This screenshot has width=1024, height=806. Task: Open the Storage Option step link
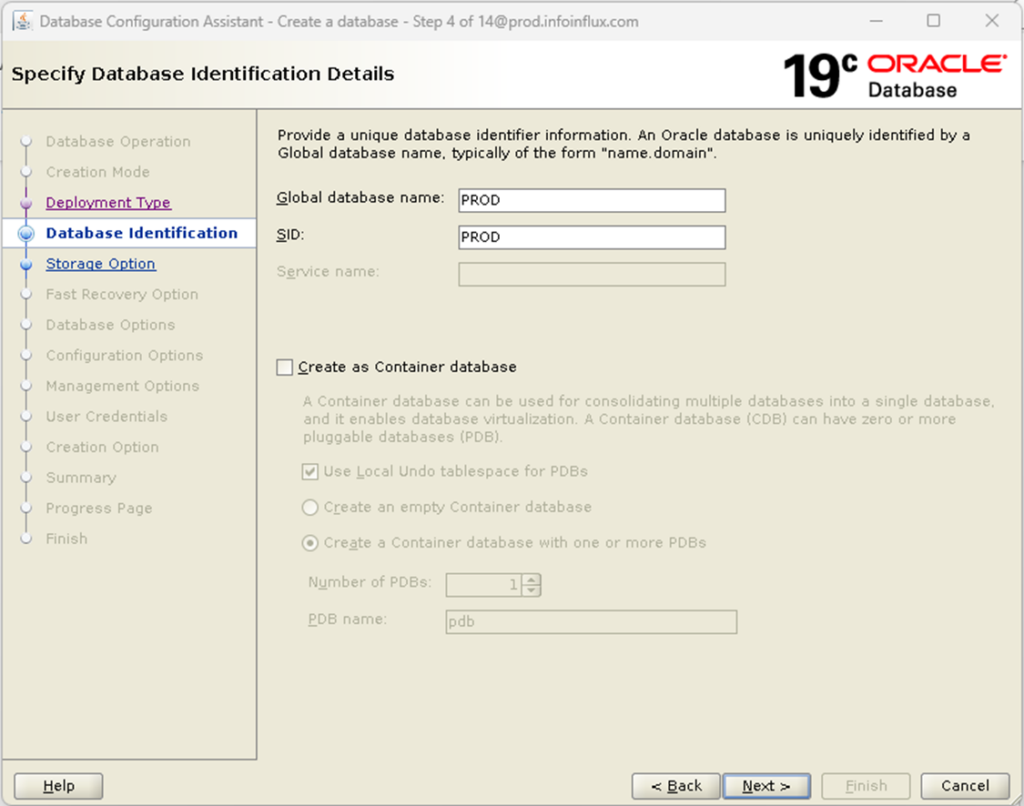pos(100,263)
